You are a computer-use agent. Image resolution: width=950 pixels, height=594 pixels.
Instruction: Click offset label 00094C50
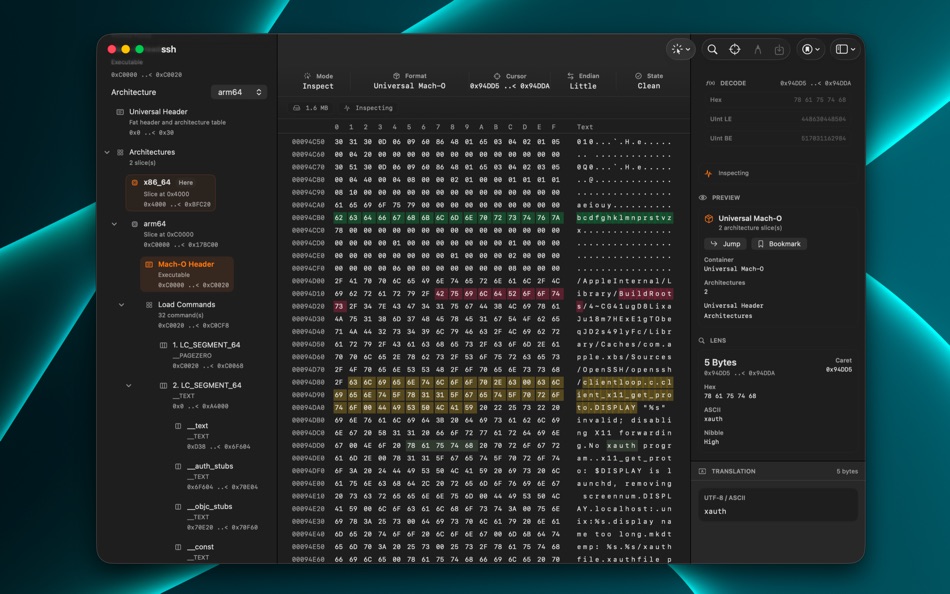click(x=308, y=142)
